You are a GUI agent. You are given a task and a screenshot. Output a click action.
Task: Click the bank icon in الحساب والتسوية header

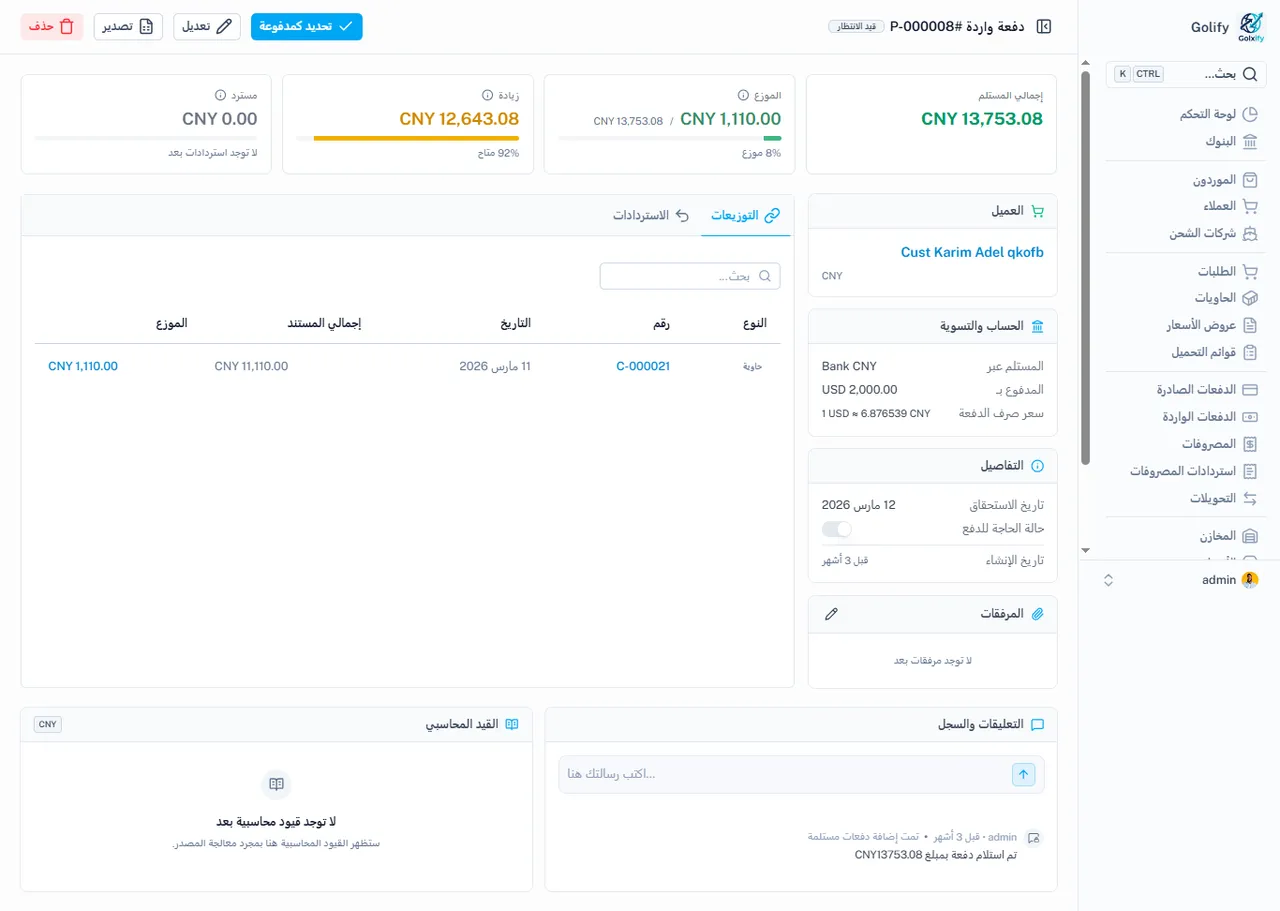[x=1037, y=327]
